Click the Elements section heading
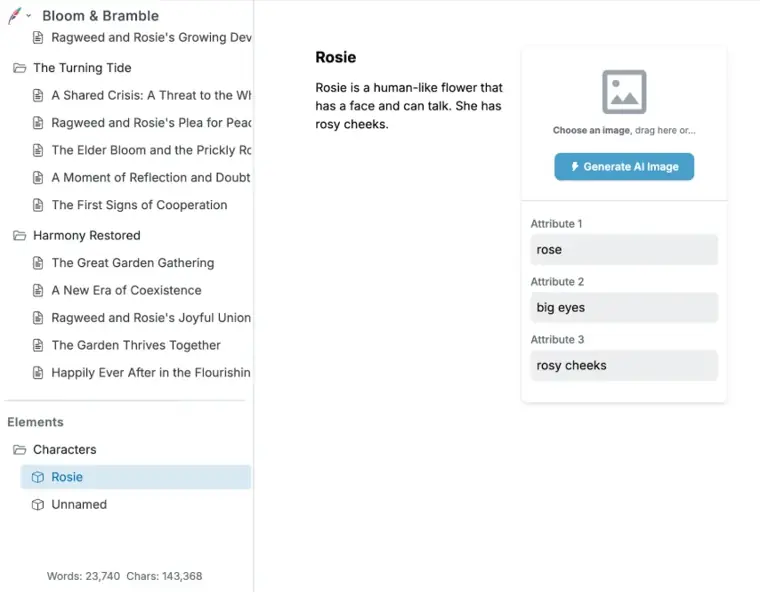Screen dimensions: 760x605 (x=35, y=422)
